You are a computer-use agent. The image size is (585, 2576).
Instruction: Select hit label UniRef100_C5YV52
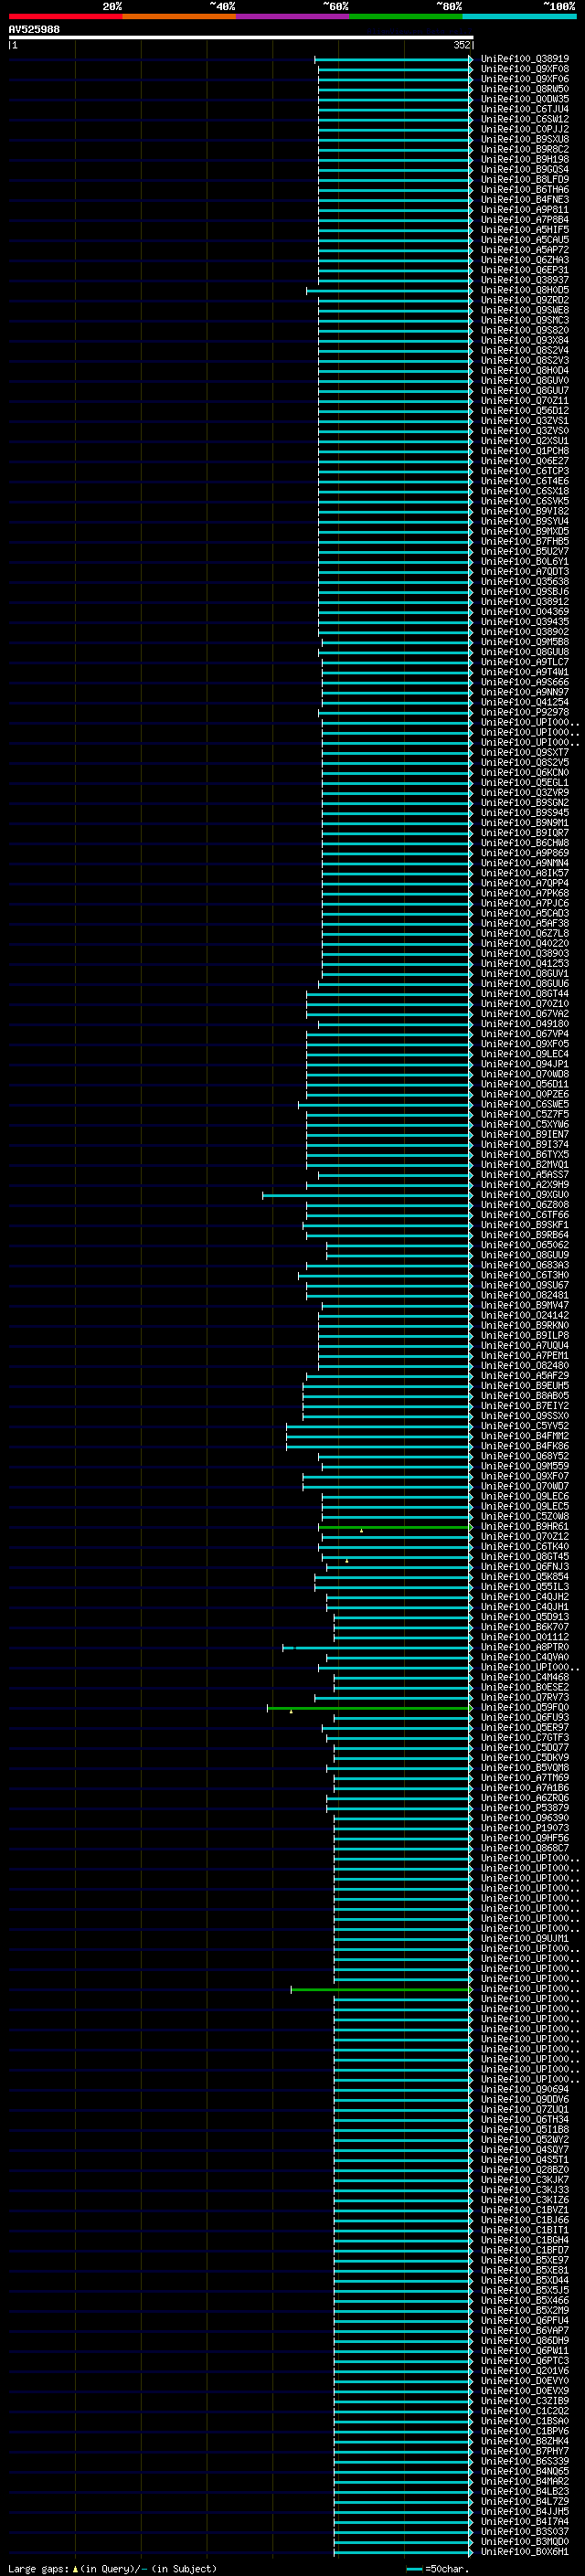click(x=525, y=1426)
